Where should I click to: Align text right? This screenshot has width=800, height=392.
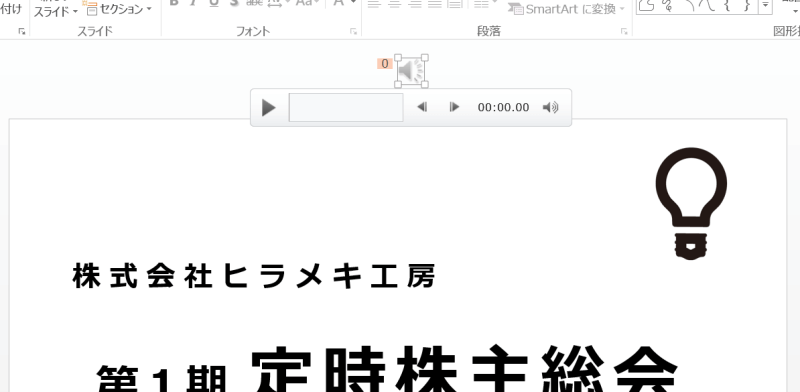(x=415, y=4)
